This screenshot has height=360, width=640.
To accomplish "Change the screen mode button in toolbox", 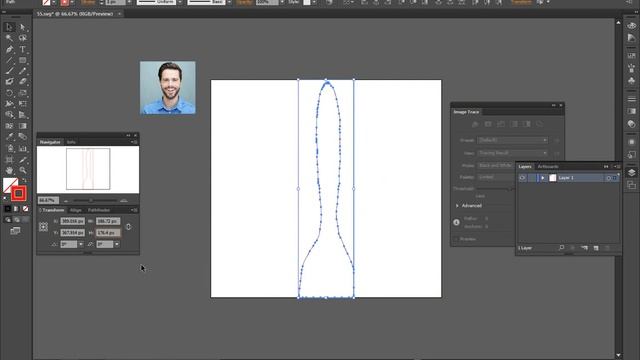I will (x=15, y=231).
